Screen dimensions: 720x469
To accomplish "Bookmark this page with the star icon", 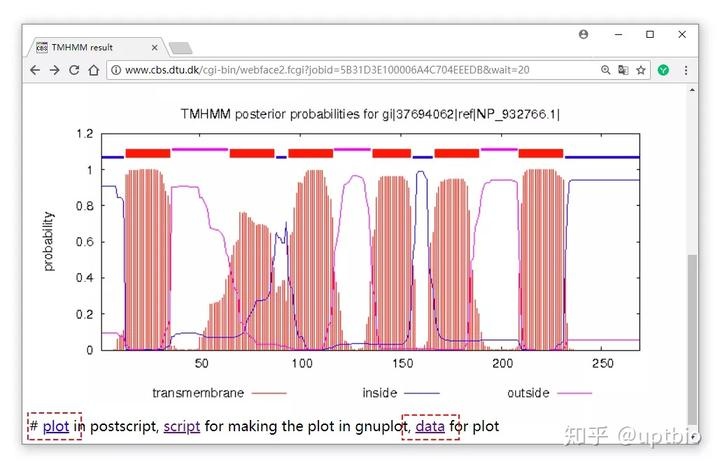I will [641, 70].
